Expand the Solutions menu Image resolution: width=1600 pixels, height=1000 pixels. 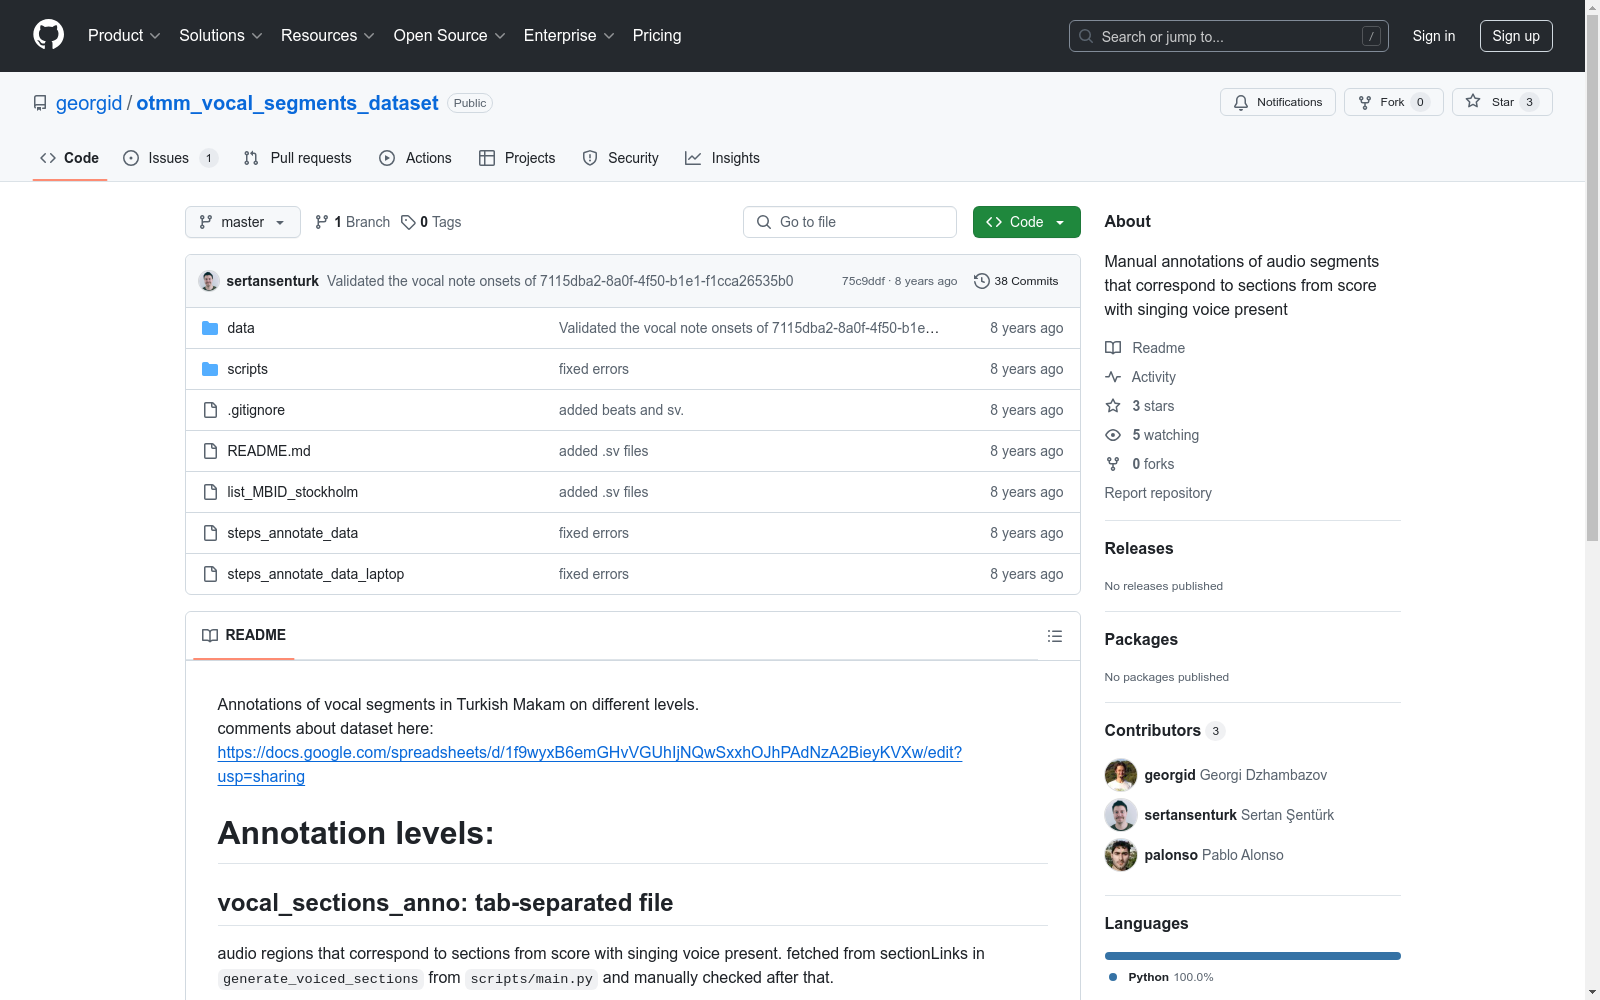(x=221, y=36)
